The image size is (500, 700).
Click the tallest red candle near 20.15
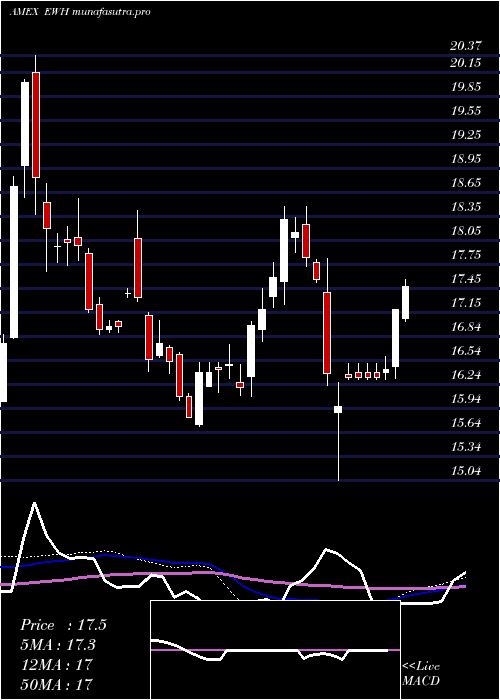[x=36, y=125]
